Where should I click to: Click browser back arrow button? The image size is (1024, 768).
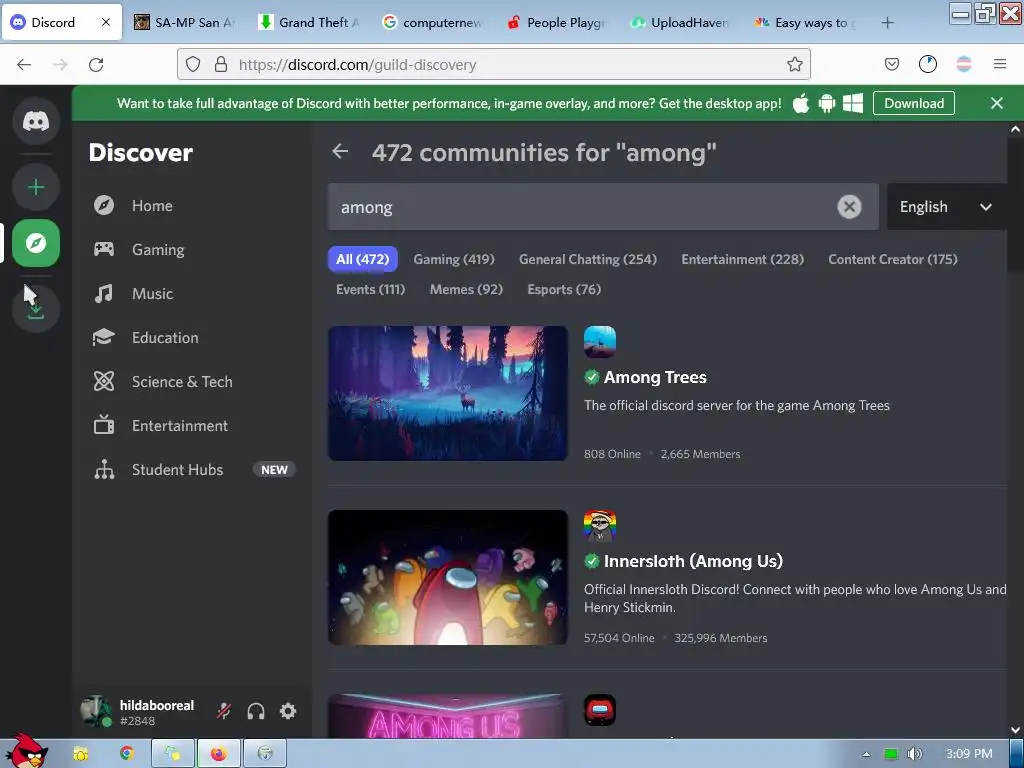[x=24, y=65]
